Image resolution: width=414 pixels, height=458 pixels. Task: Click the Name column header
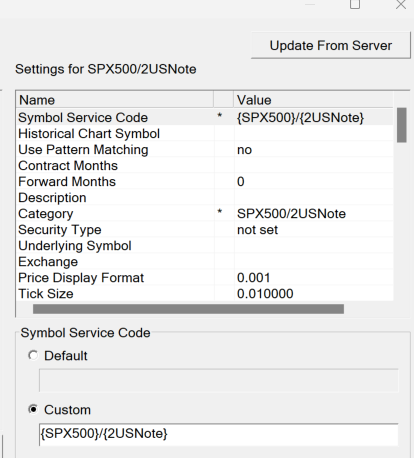[x=115, y=100]
